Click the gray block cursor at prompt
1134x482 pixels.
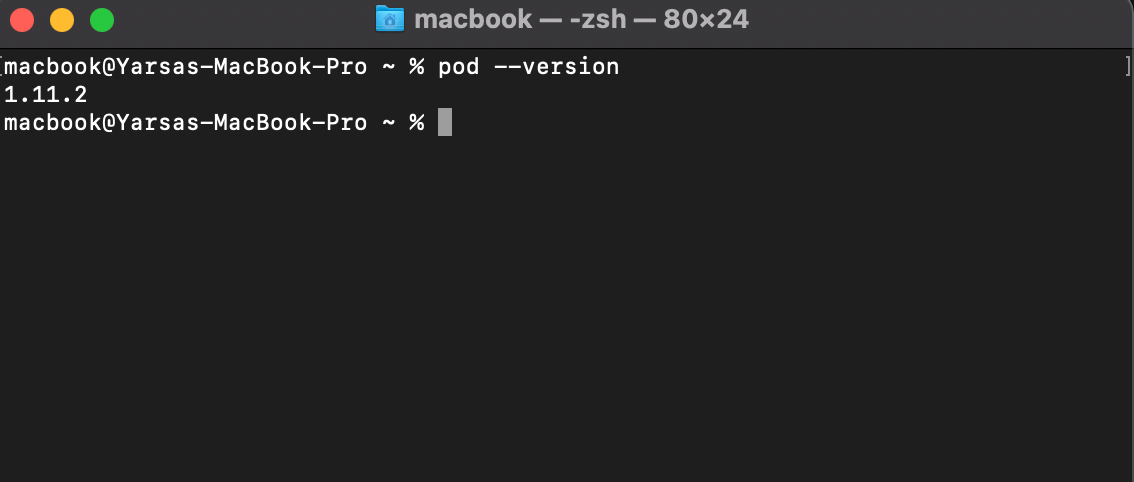tap(445, 122)
